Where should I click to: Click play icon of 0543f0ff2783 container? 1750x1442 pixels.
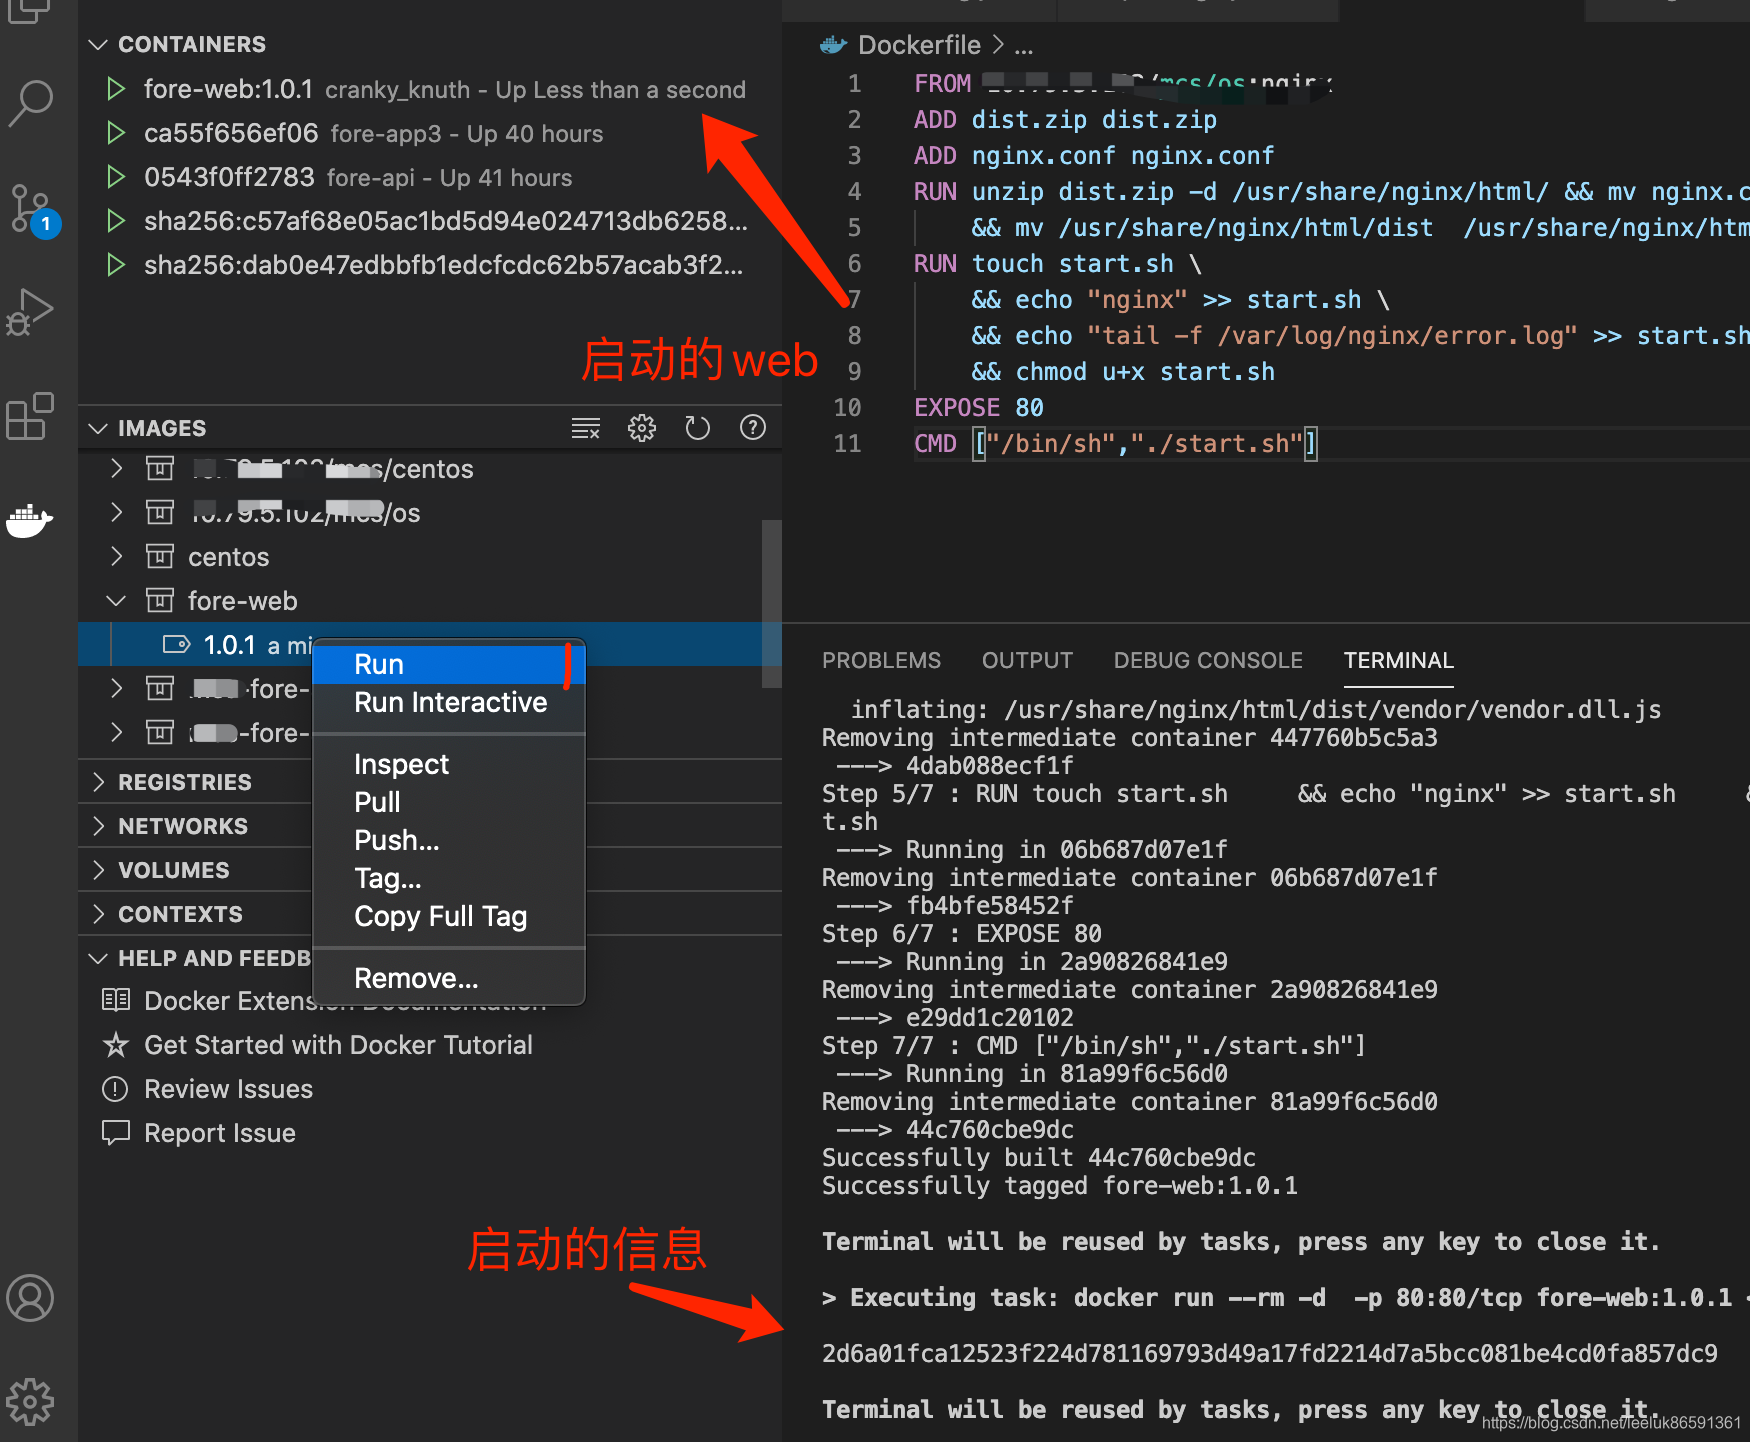click(x=116, y=177)
